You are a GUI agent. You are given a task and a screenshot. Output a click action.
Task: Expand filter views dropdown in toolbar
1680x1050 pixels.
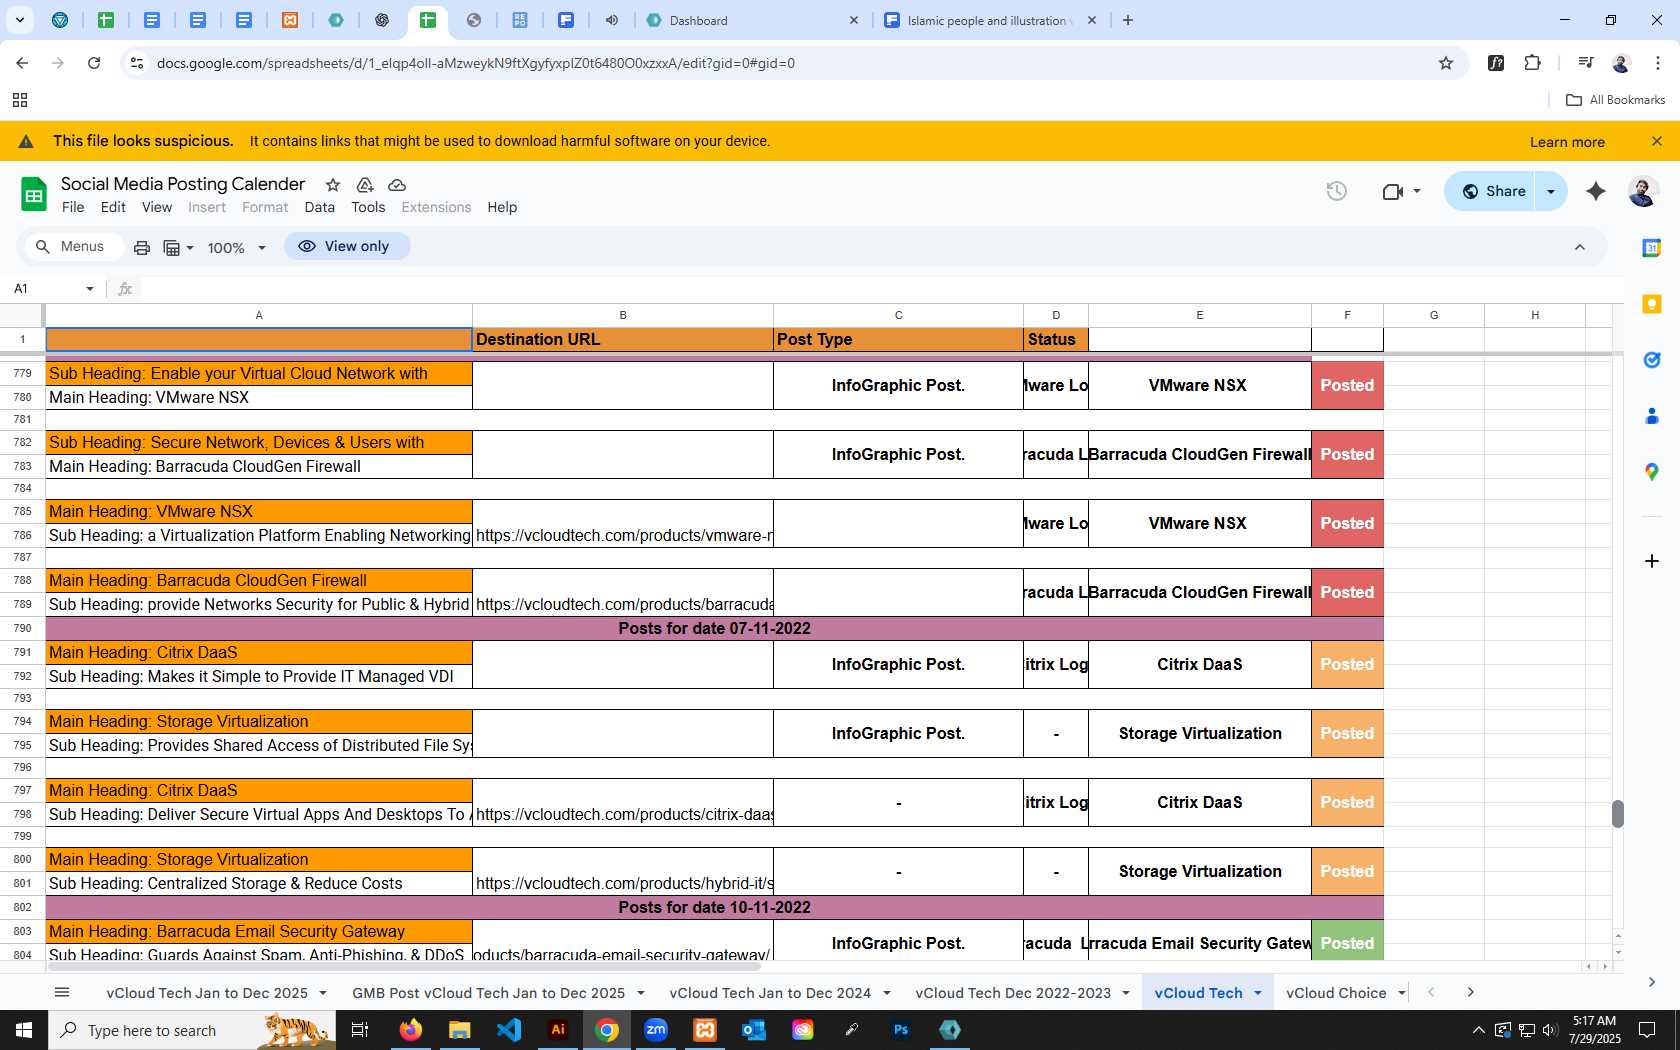(190, 248)
